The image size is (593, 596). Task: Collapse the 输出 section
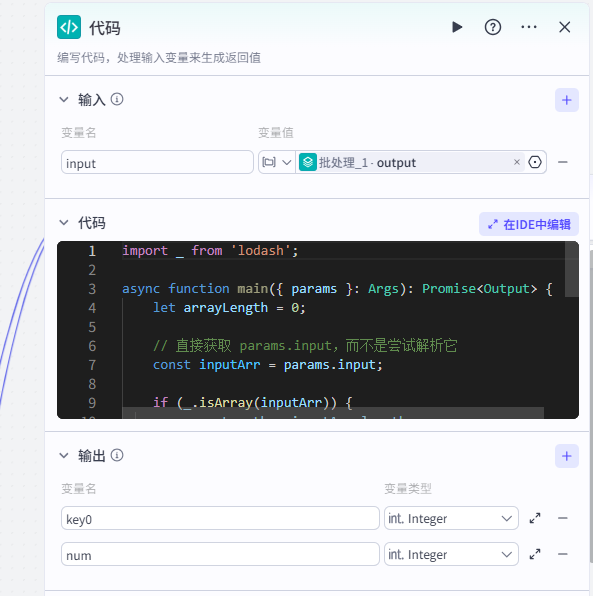(64, 455)
